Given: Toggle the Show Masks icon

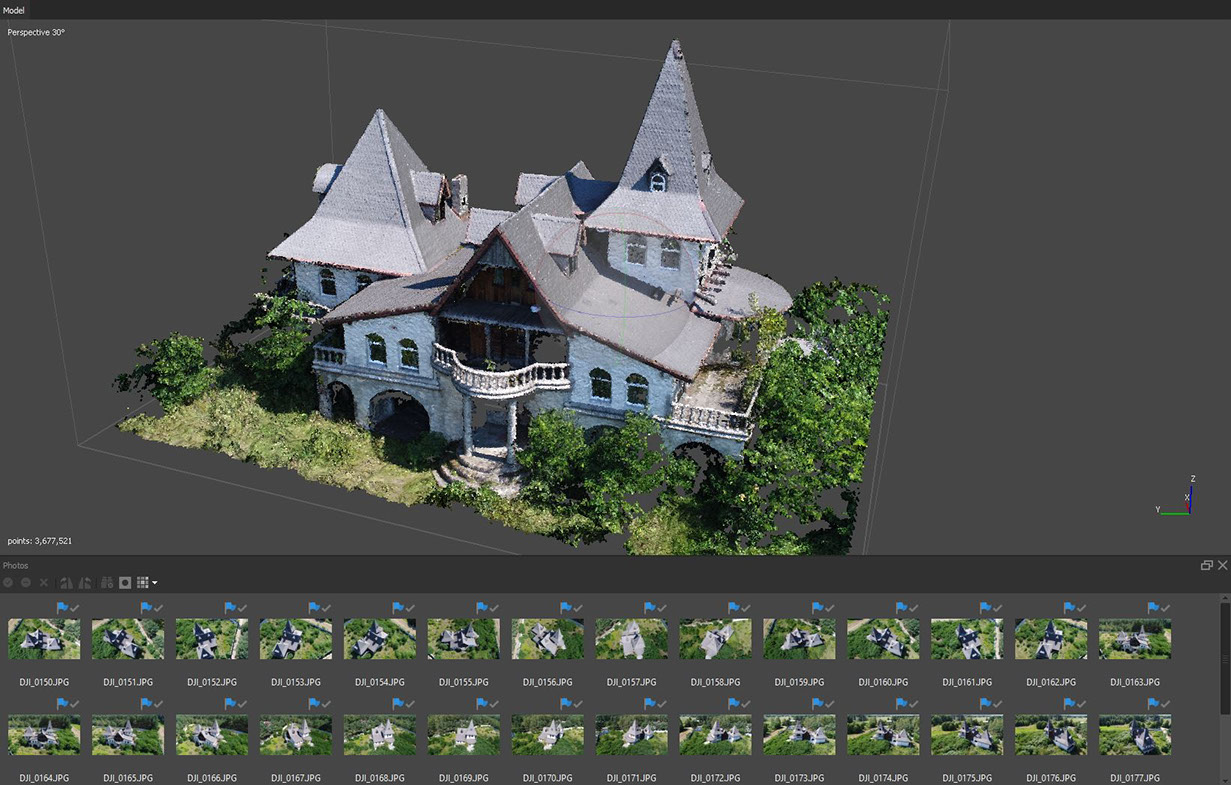Looking at the screenshot, I should tap(125, 582).
